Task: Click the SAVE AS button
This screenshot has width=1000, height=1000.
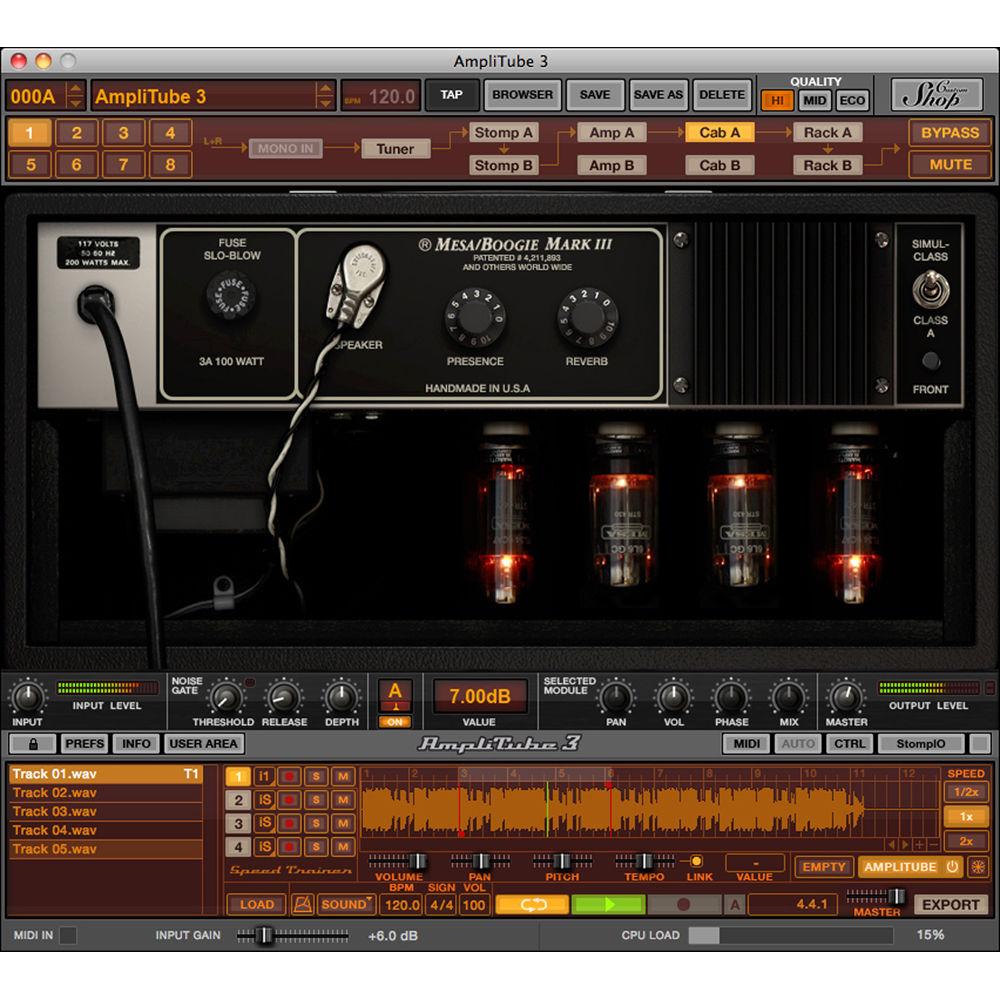Action: [x=658, y=94]
